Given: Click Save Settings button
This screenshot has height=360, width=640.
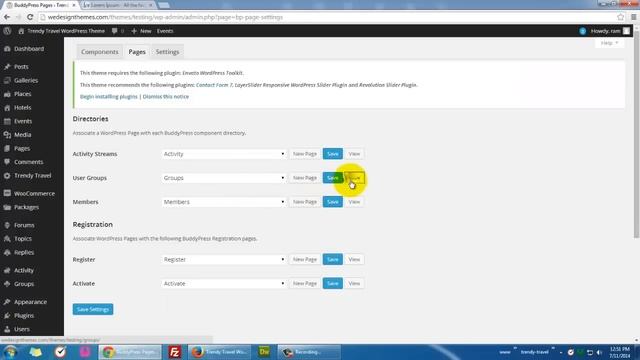Looking at the screenshot, I should 93,309.
